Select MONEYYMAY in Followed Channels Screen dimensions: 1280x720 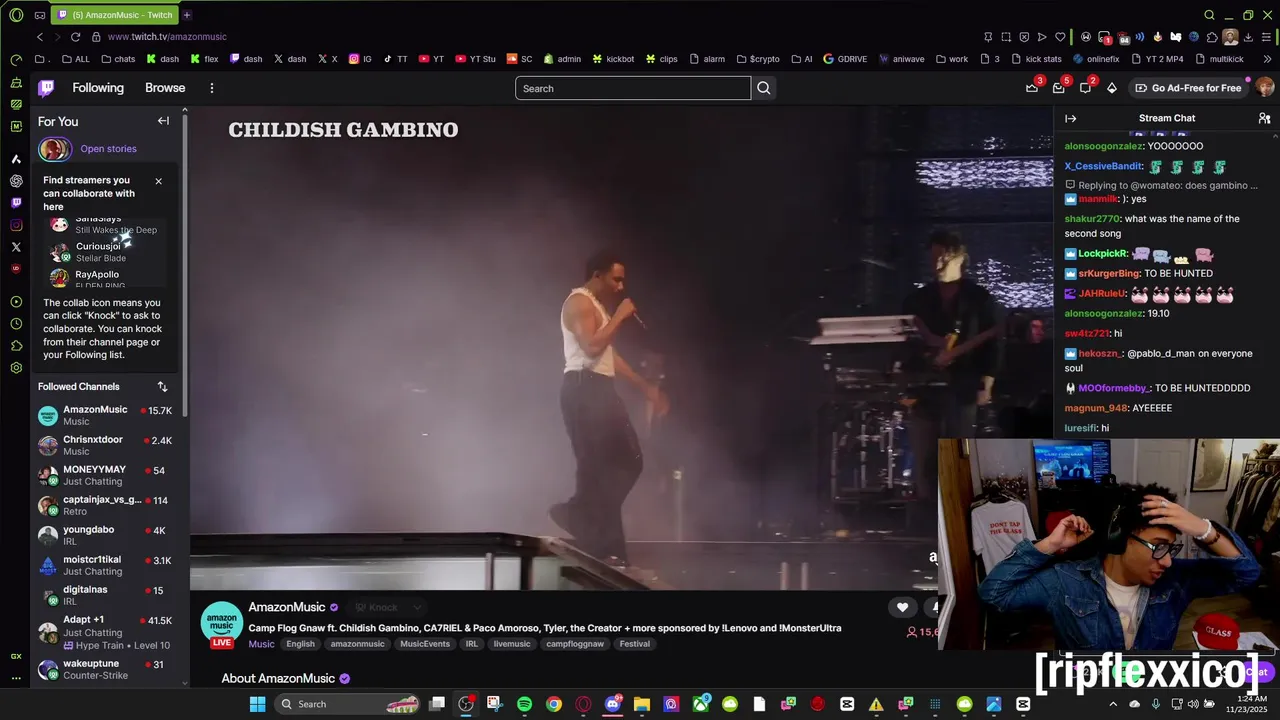[x=108, y=475]
